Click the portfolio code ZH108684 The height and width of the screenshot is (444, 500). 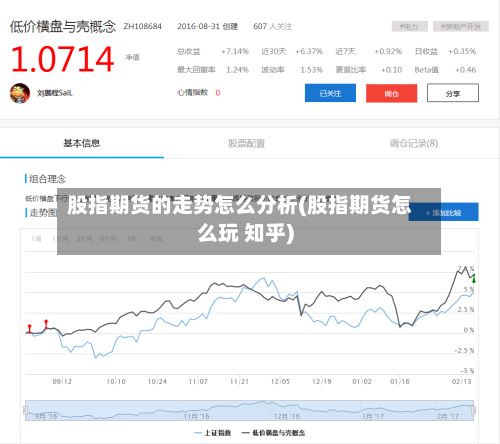tap(142, 26)
